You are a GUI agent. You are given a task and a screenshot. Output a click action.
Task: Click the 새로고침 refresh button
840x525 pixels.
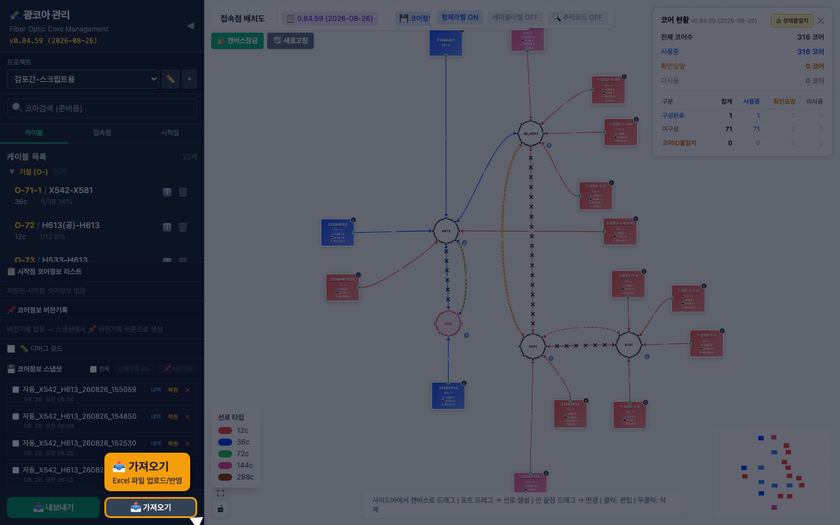coord(290,41)
